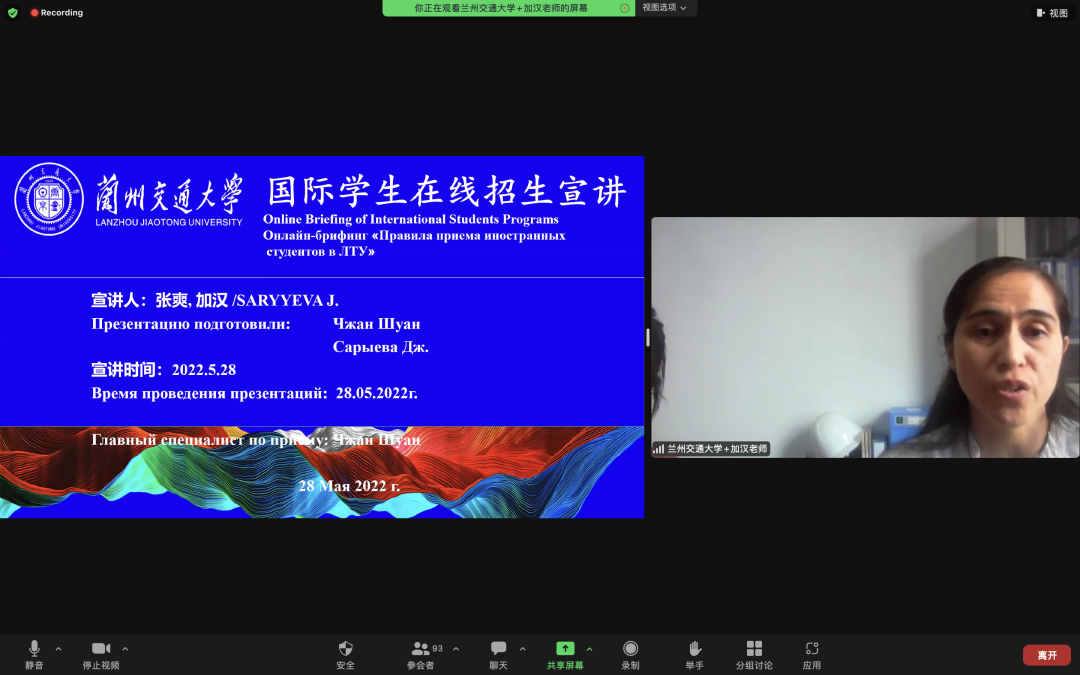The image size is (1080, 675).
Task: Click the red Recording indicator
Action: tap(56, 12)
